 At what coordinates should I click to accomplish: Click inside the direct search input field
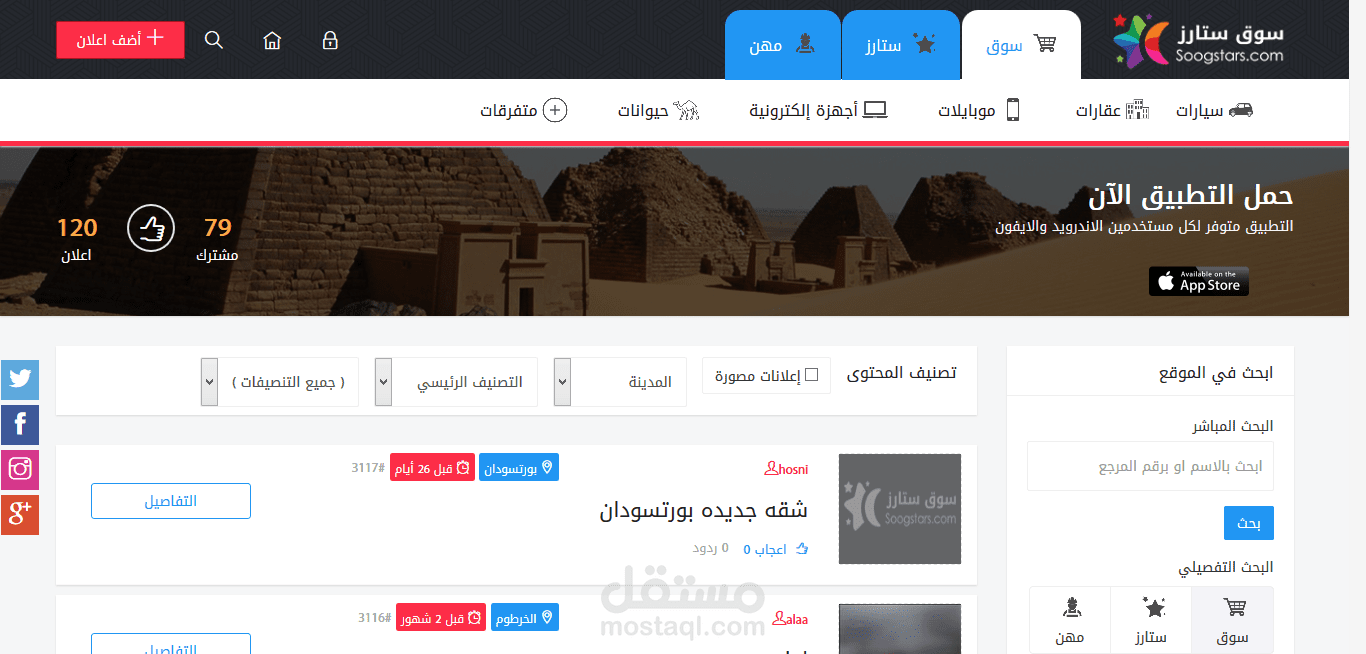(x=1149, y=466)
